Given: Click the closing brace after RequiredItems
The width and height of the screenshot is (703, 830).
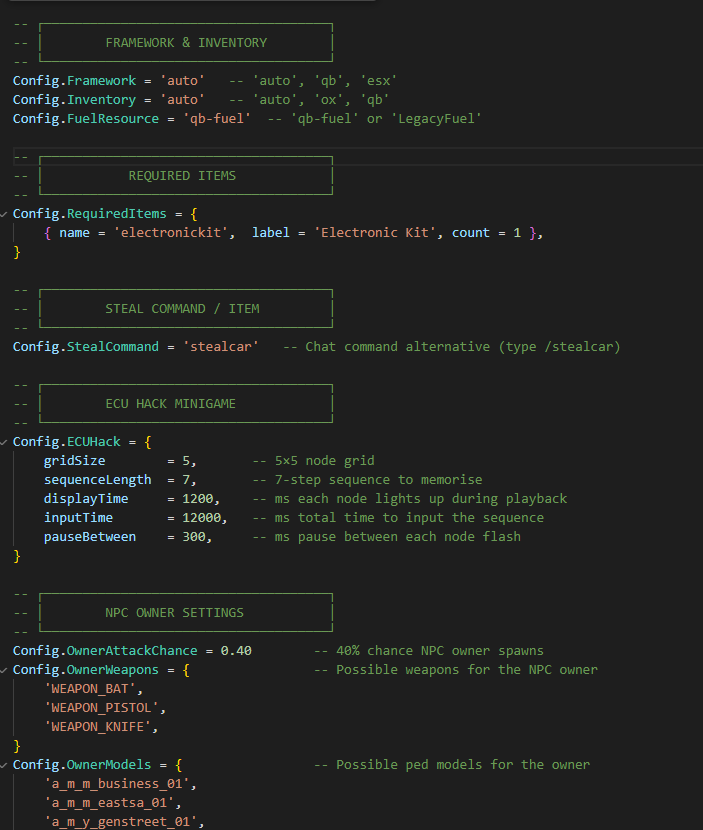Looking at the screenshot, I should point(16,252).
